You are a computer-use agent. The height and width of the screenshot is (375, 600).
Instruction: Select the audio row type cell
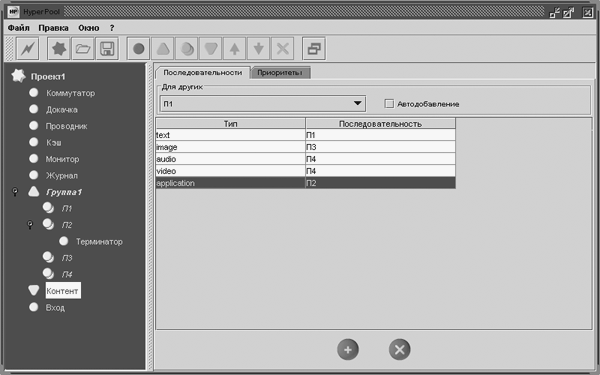pos(231,159)
